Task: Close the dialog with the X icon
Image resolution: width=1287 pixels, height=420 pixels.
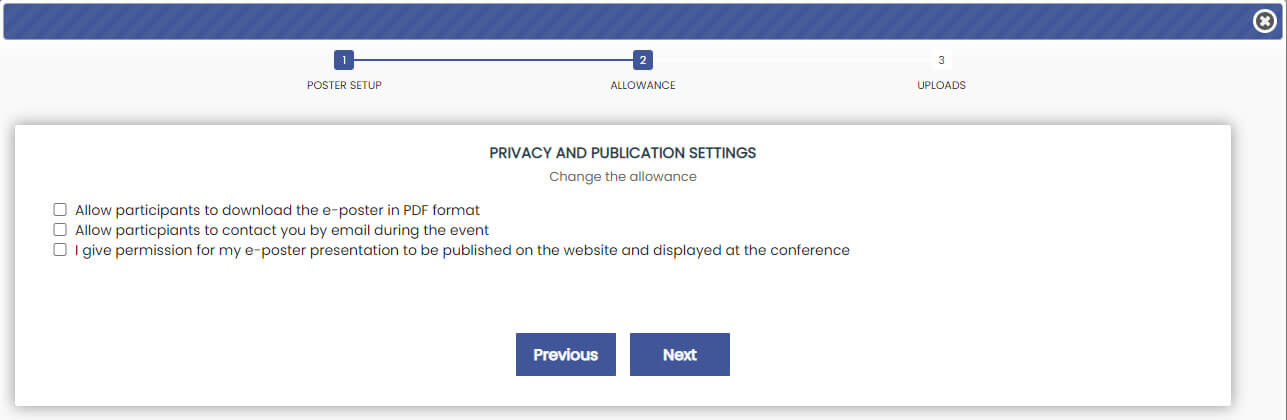Action: (1264, 22)
